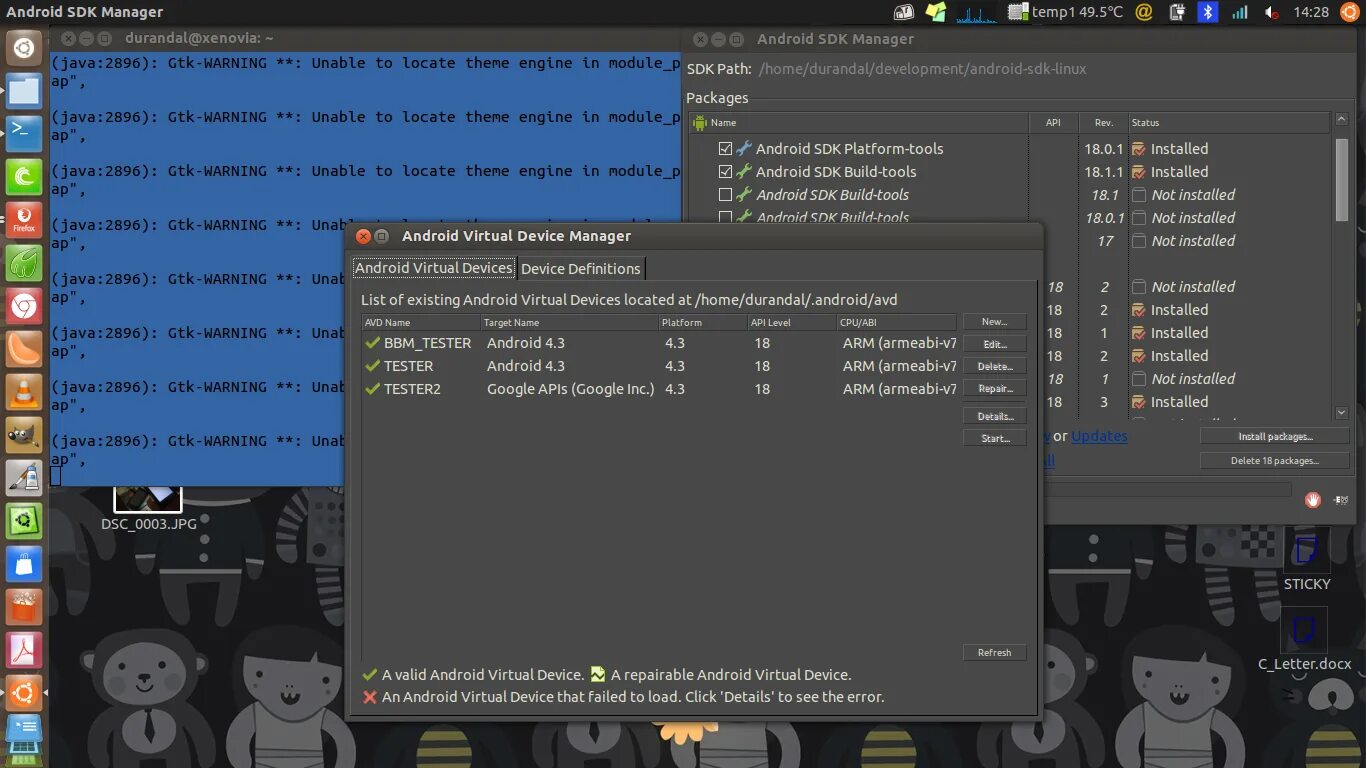Open the network signal indicator
Image resolution: width=1366 pixels, height=768 pixels.
[1240, 12]
